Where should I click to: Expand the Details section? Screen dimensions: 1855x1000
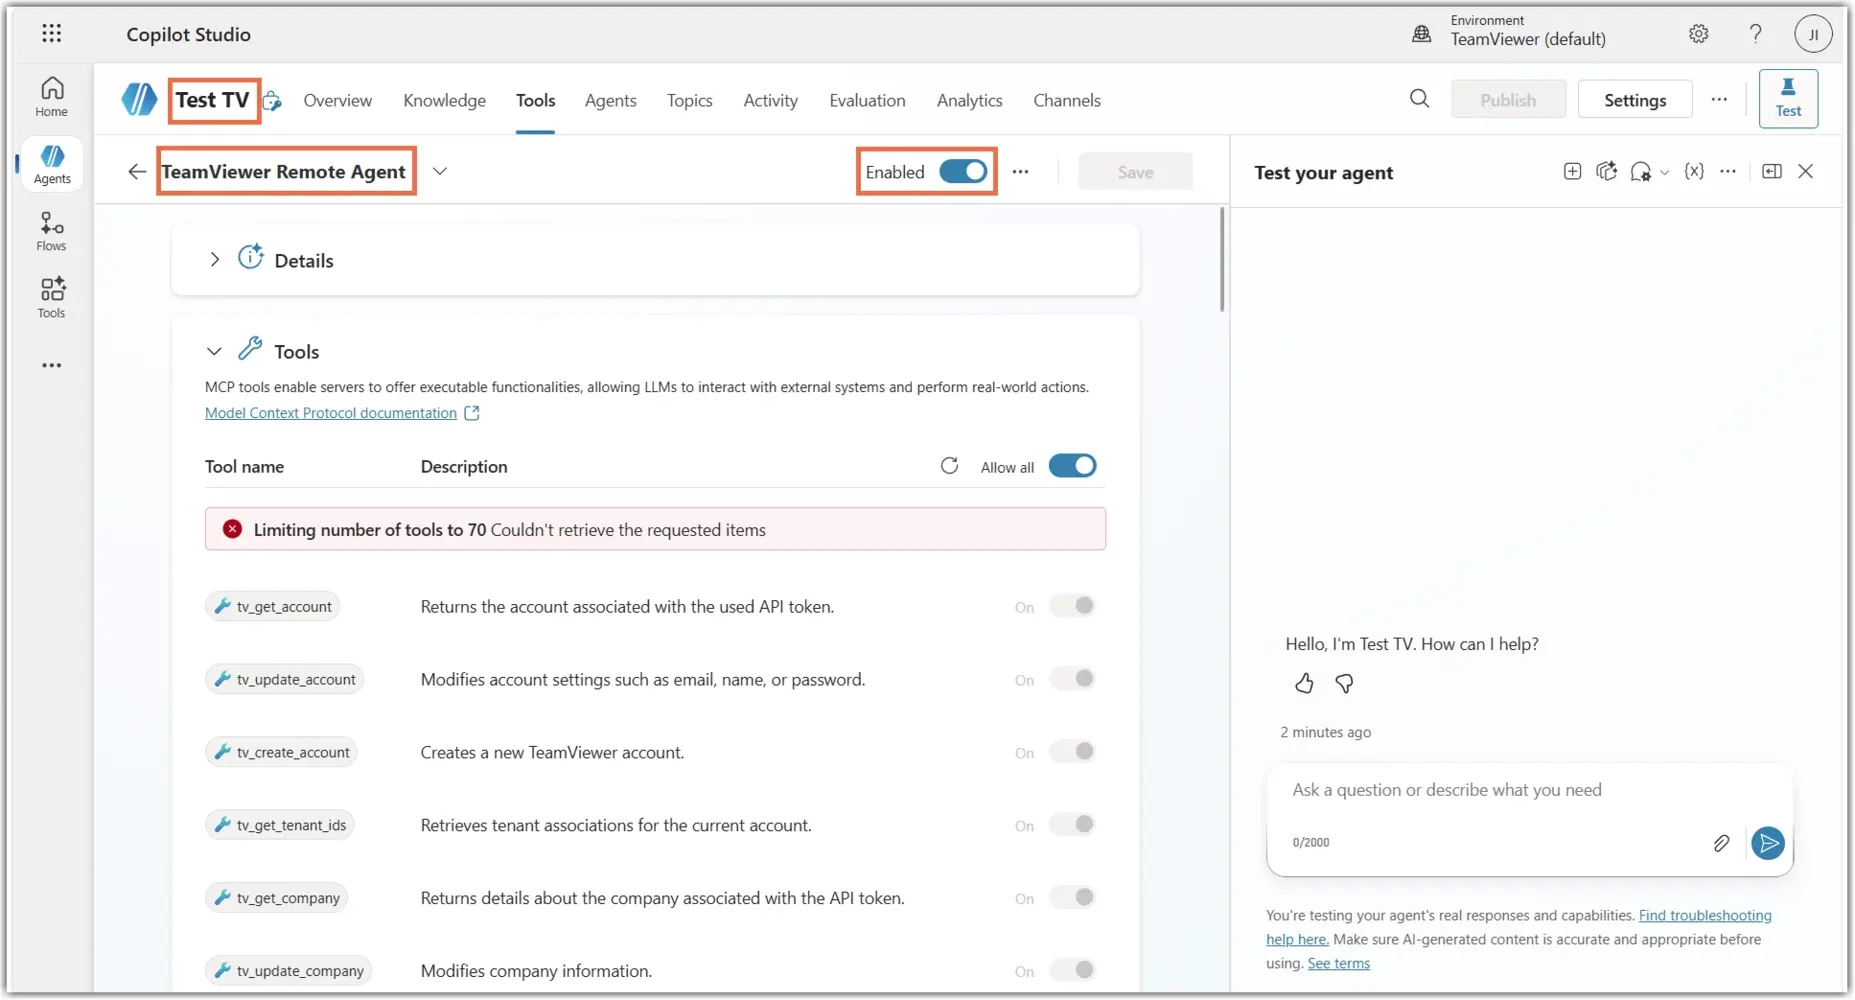click(x=214, y=260)
